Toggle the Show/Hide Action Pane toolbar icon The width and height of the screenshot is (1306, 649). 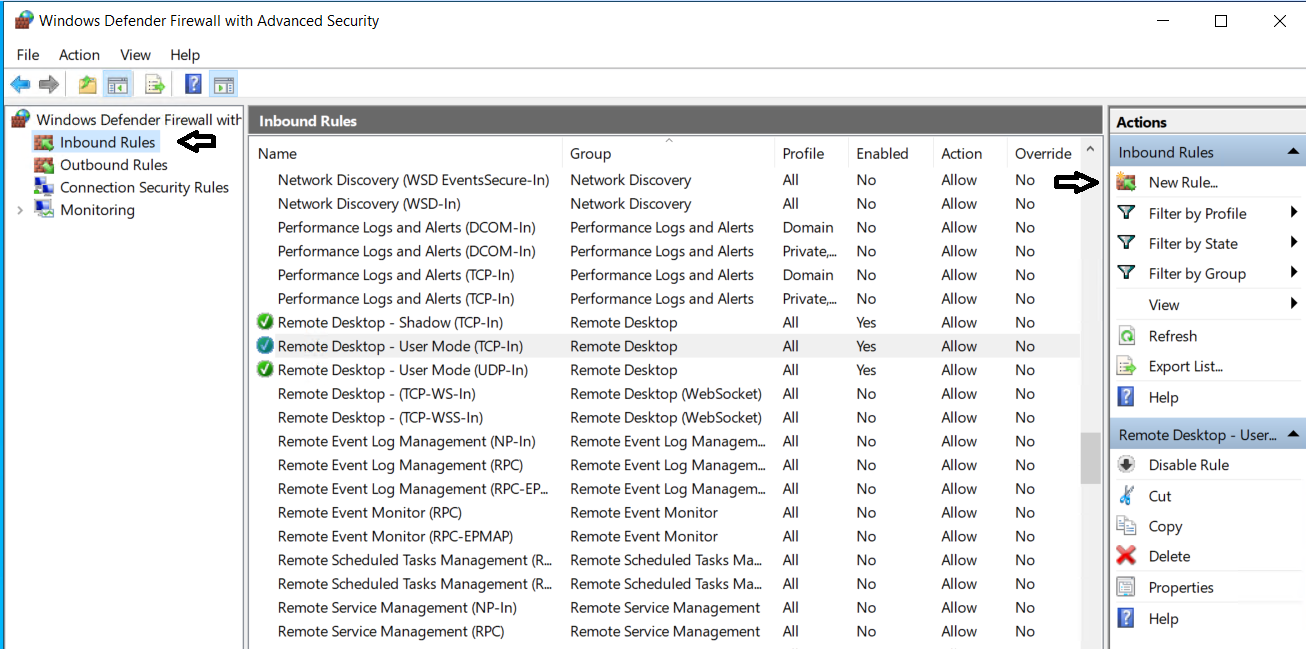coord(223,85)
